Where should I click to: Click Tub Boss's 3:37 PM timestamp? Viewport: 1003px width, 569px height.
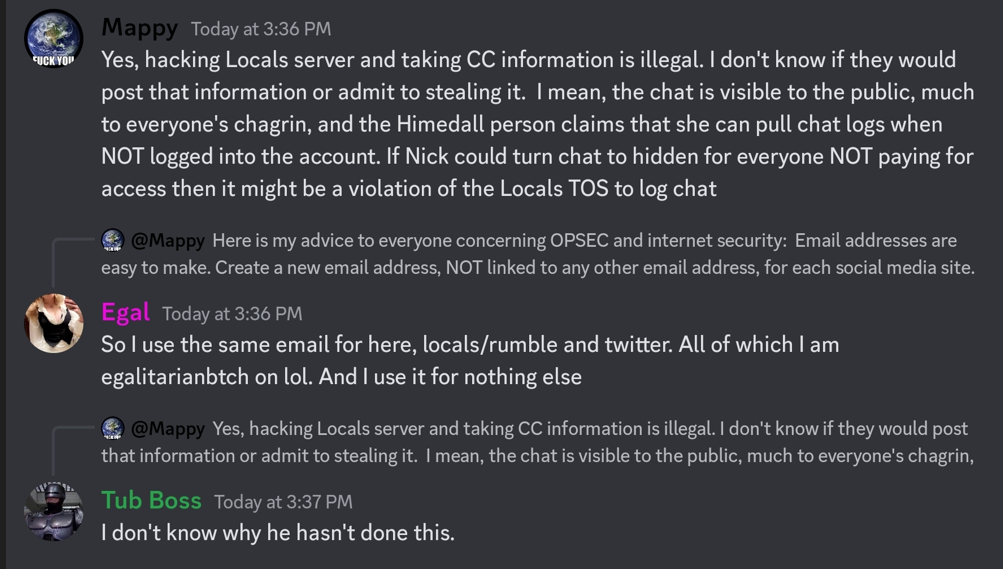(x=283, y=502)
